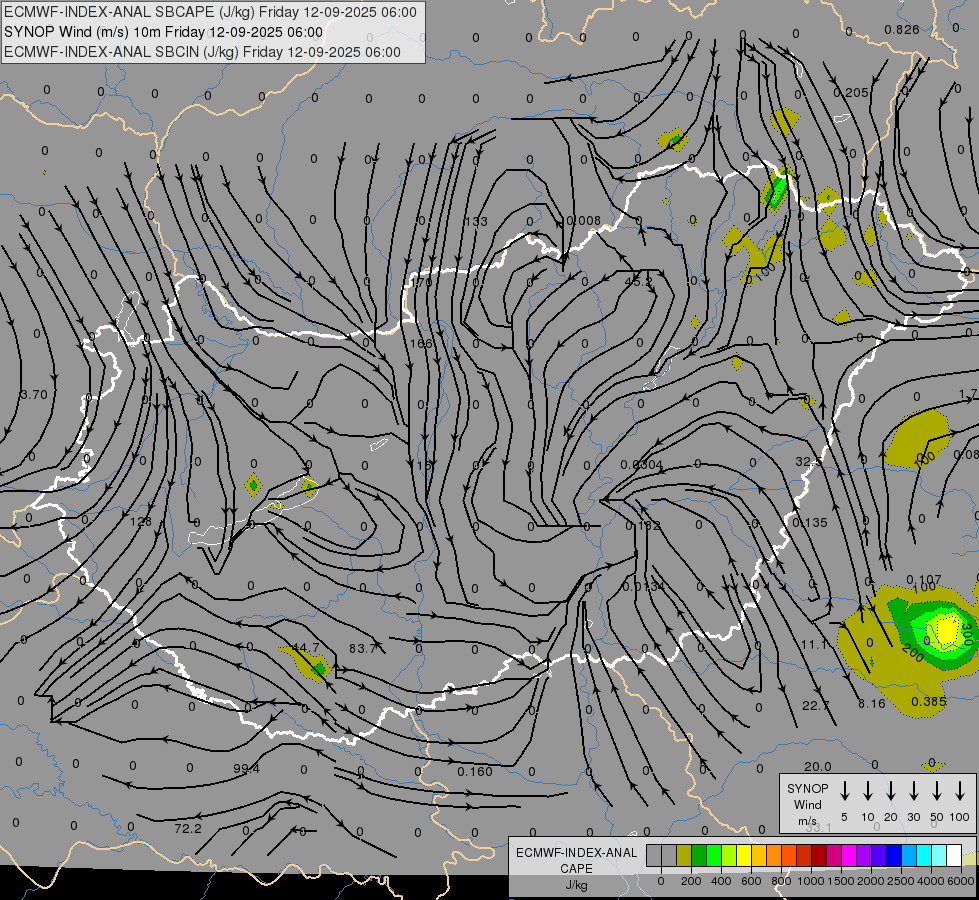Click the 72.2 value on the map
This screenshot has height=900, width=979.
[188, 829]
